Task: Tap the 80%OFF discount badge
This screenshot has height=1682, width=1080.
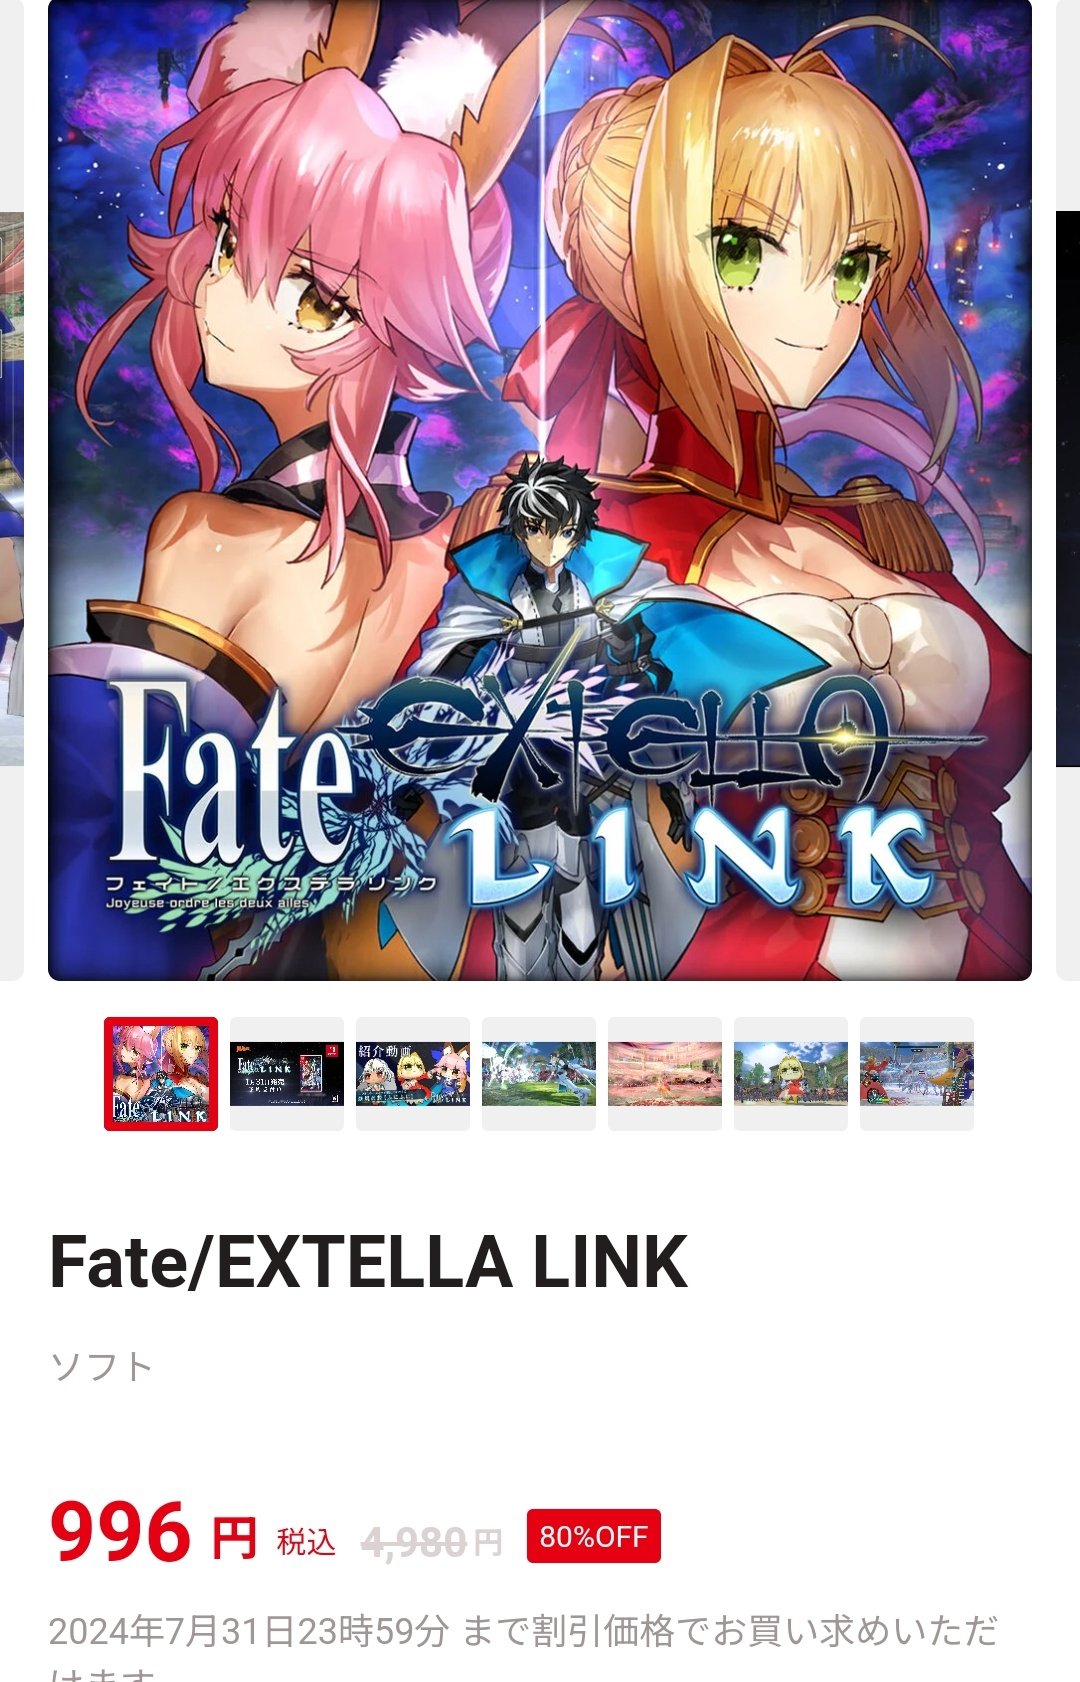Action: click(594, 1536)
